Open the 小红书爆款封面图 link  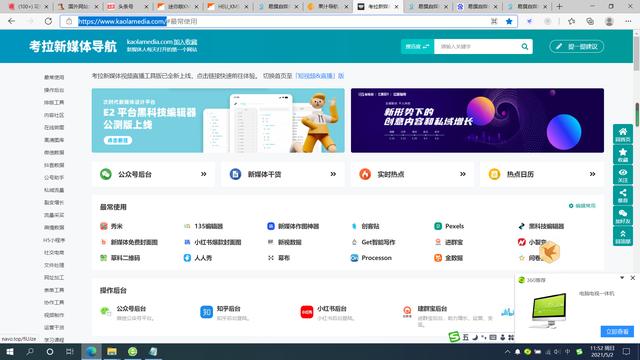(218, 242)
